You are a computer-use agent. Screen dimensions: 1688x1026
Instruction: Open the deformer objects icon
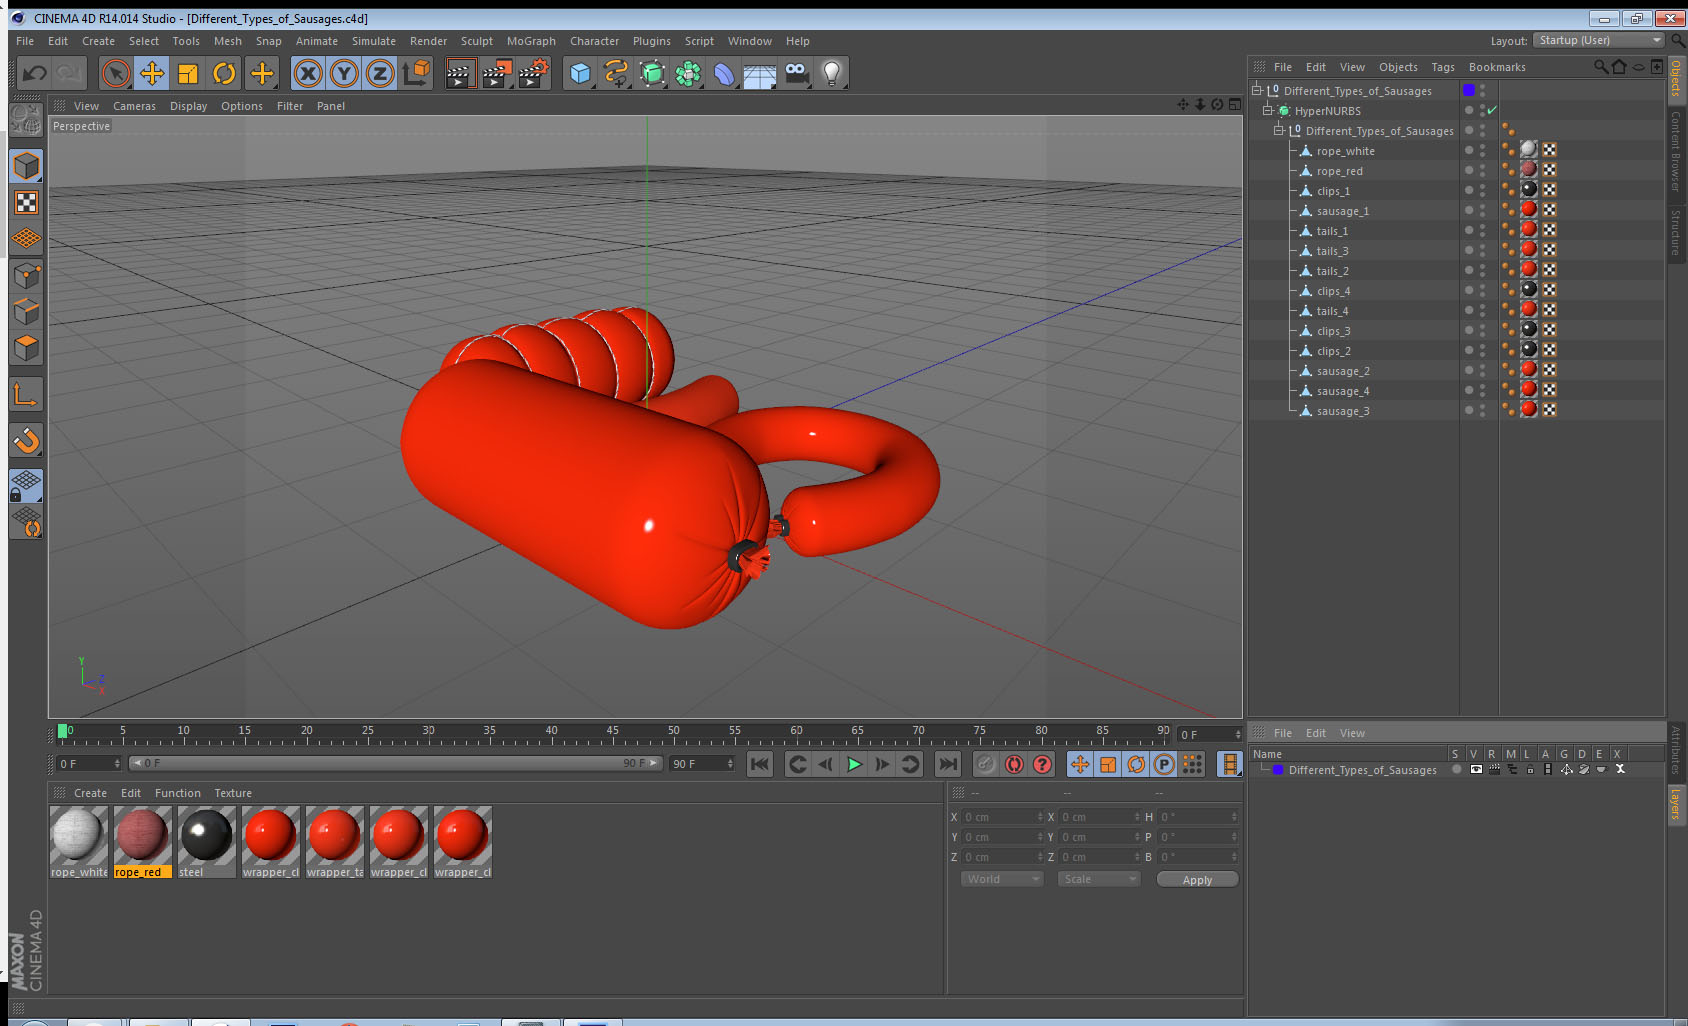pyautogui.click(x=724, y=73)
